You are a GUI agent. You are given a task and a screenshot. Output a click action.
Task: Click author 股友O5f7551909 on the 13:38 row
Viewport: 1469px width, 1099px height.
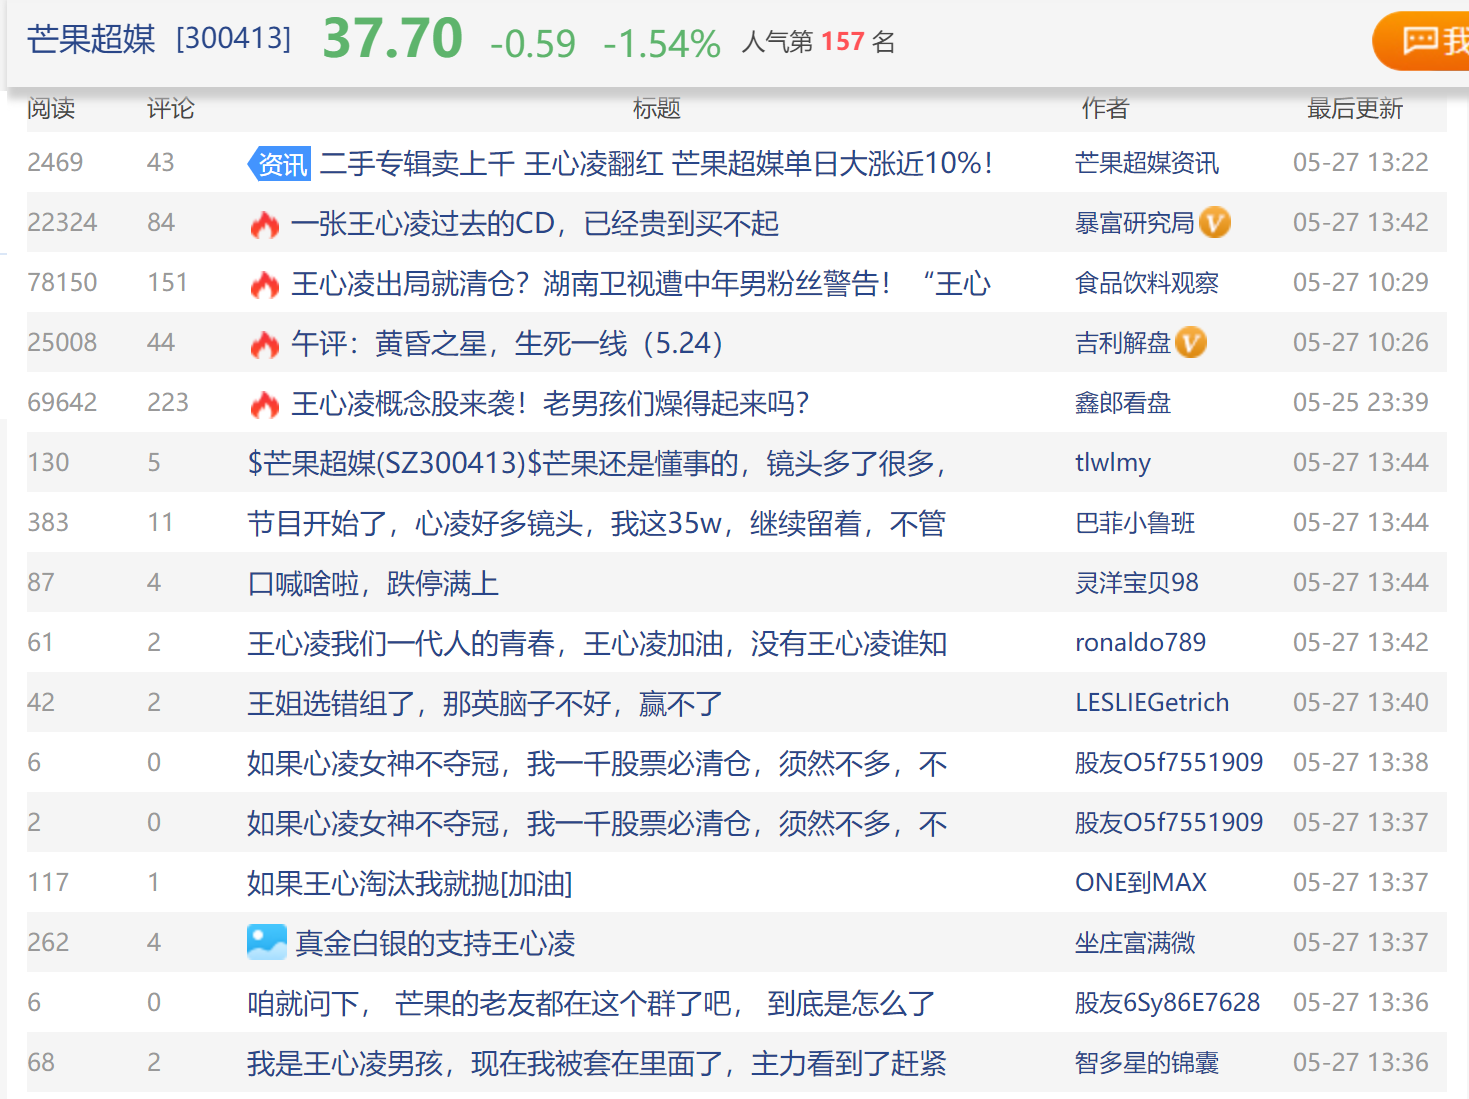click(1169, 763)
